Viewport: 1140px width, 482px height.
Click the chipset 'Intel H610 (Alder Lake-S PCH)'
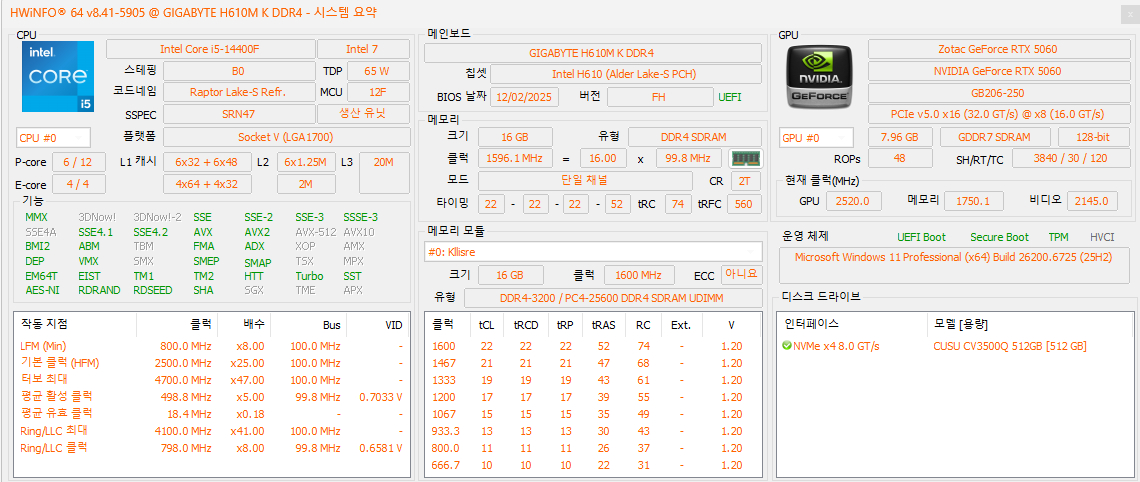626,74
